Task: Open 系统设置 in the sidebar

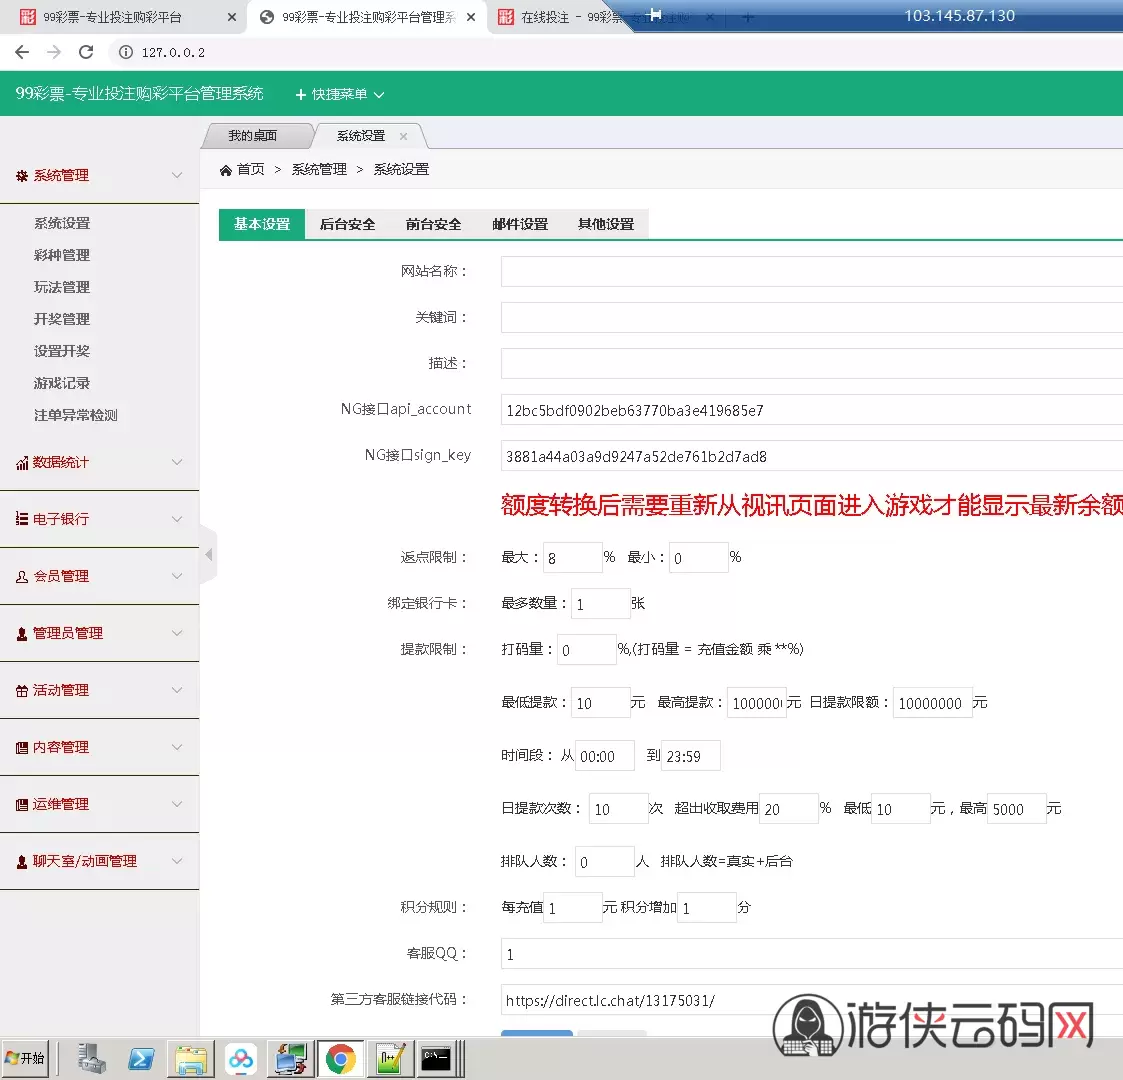Action: pos(62,223)
